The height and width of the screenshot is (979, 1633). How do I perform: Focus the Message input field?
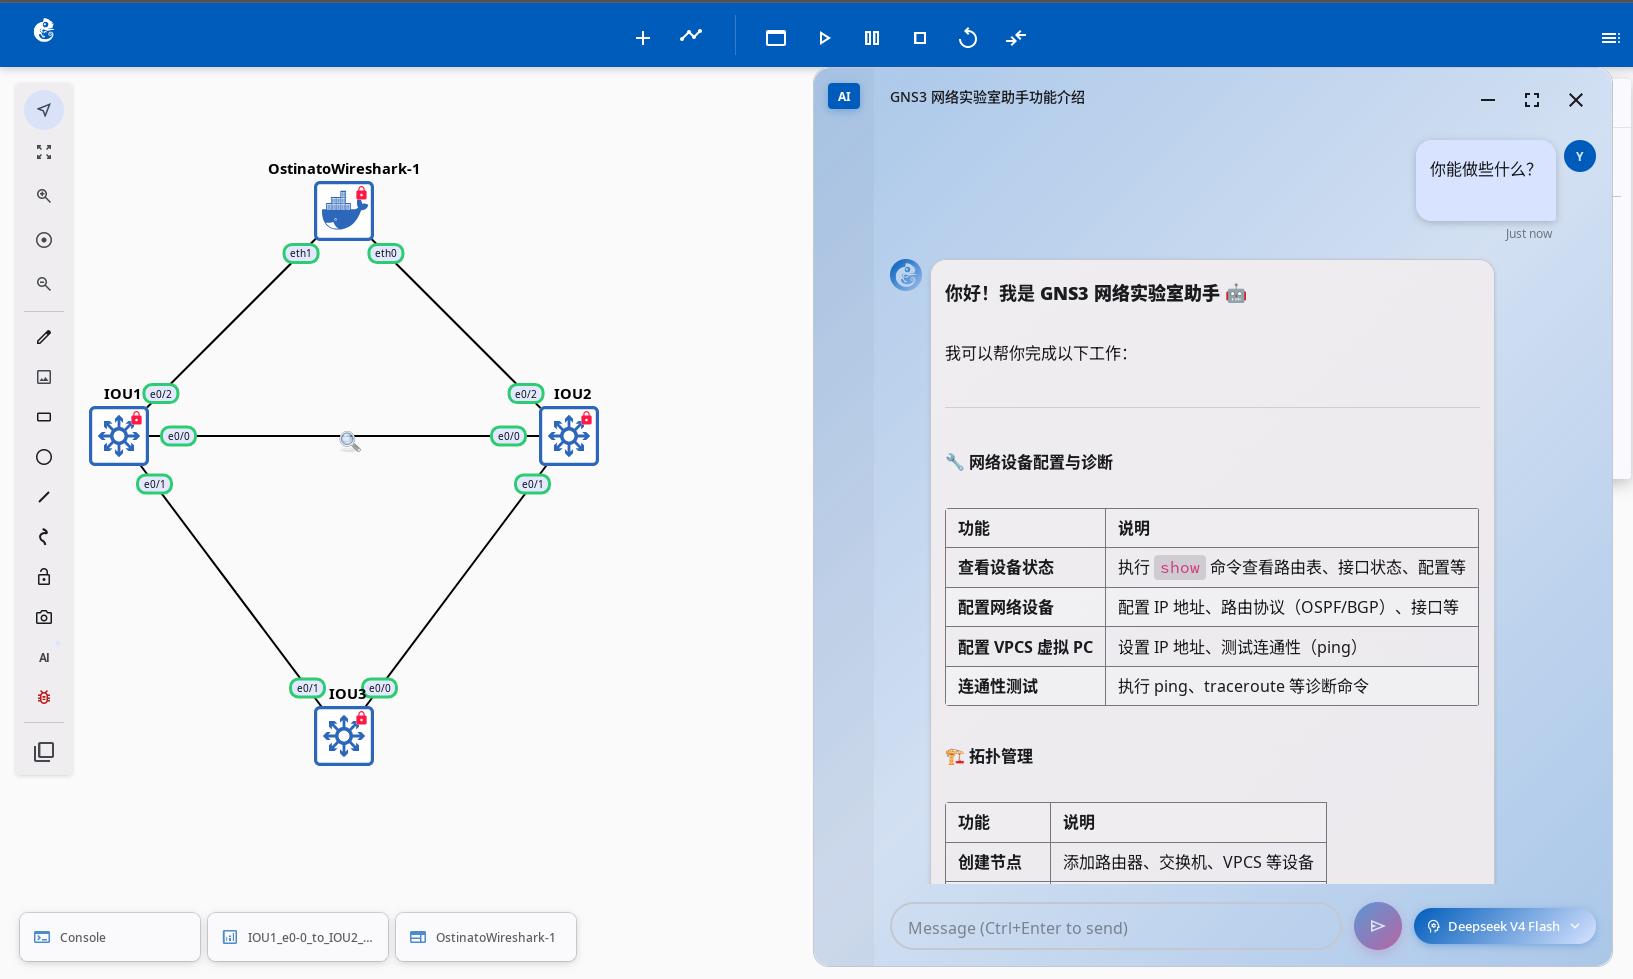click(1115, 927)
